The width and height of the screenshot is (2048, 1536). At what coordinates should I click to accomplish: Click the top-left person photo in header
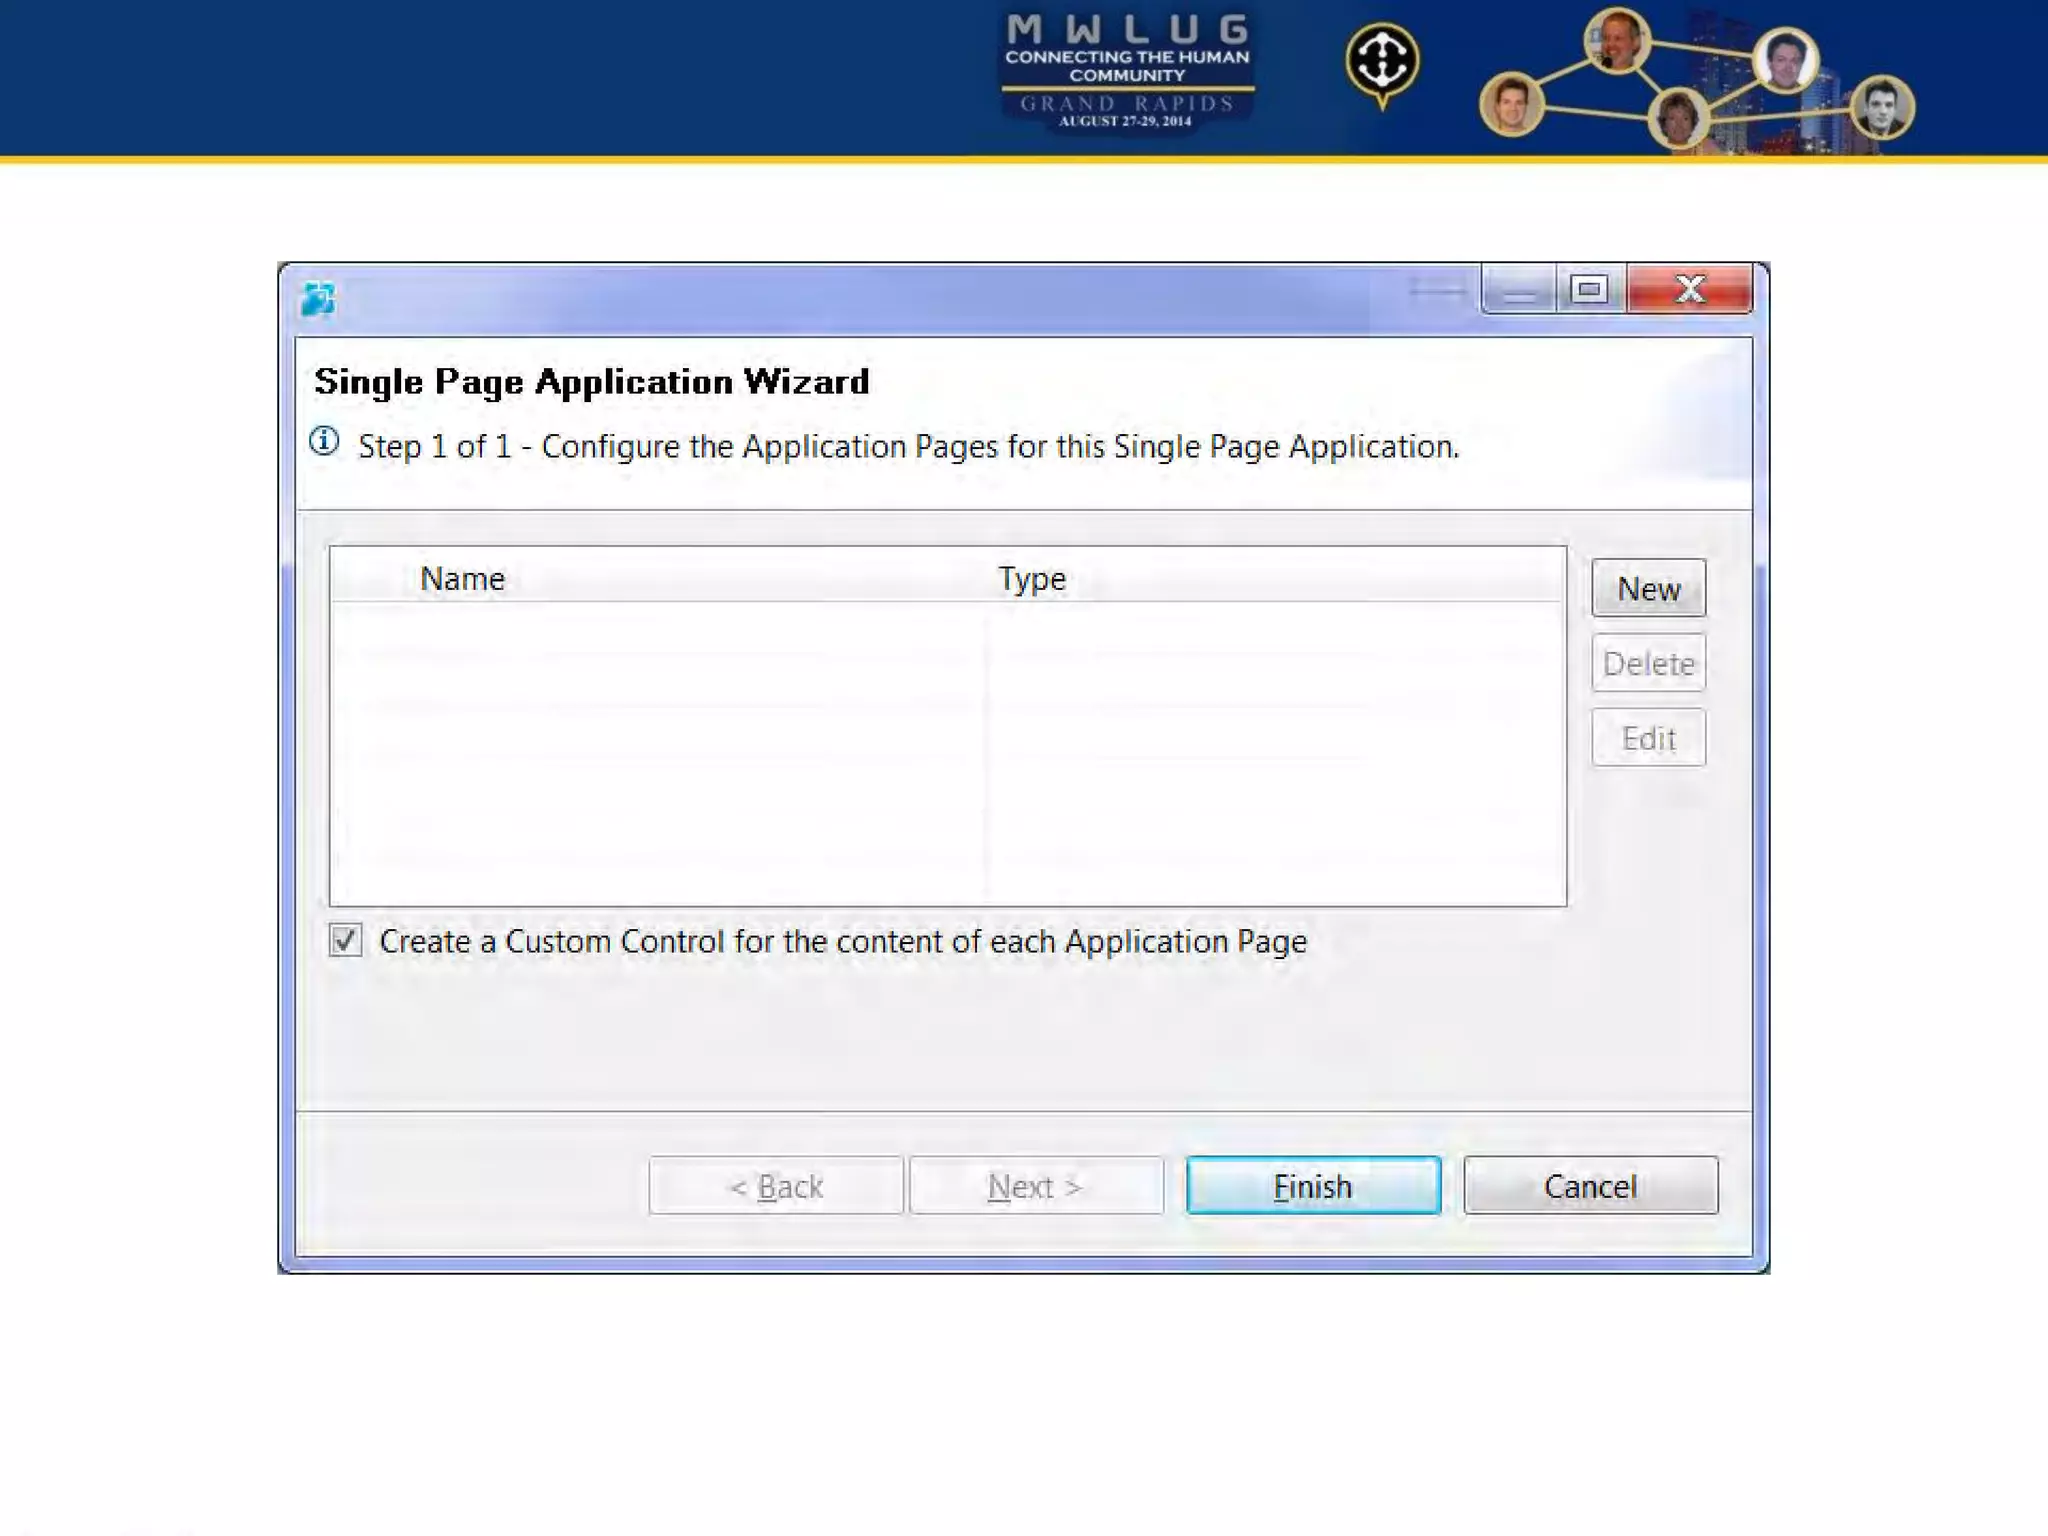click(1617, 40)
